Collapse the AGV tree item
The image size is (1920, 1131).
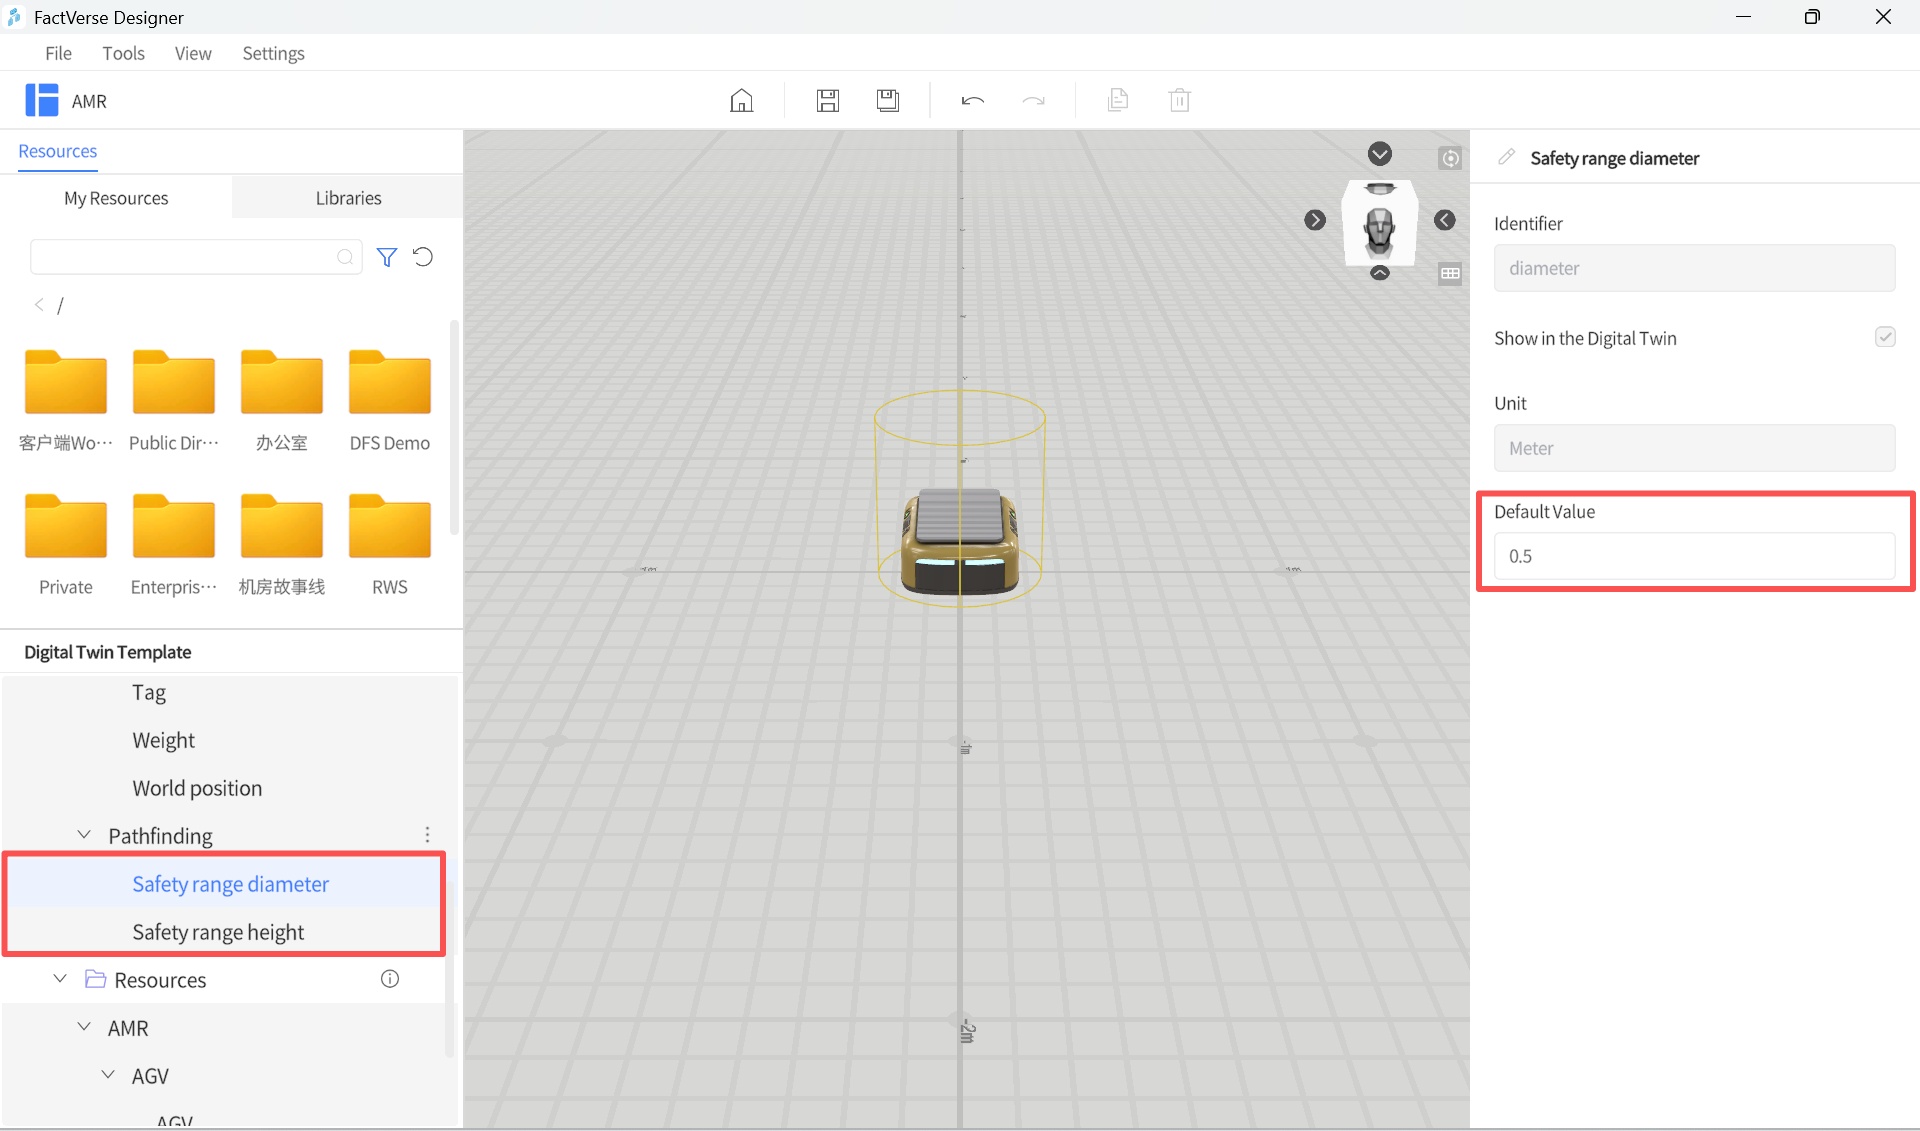click(x=108, y=1074)
